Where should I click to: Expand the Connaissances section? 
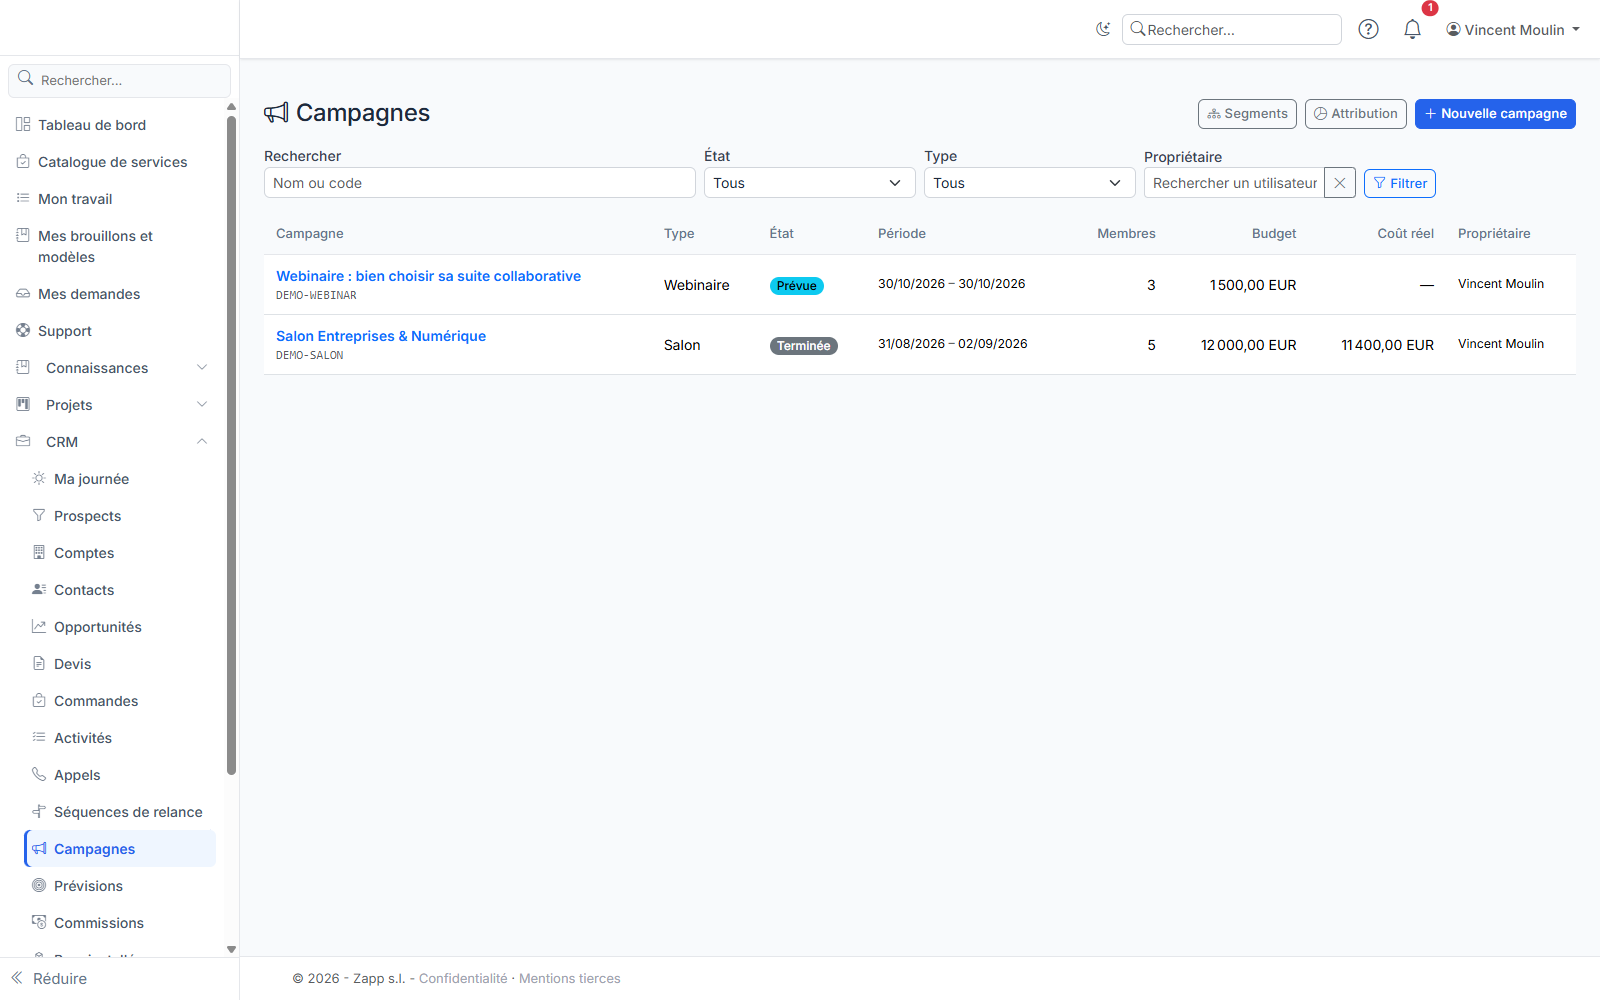click(x=112, y=368)
